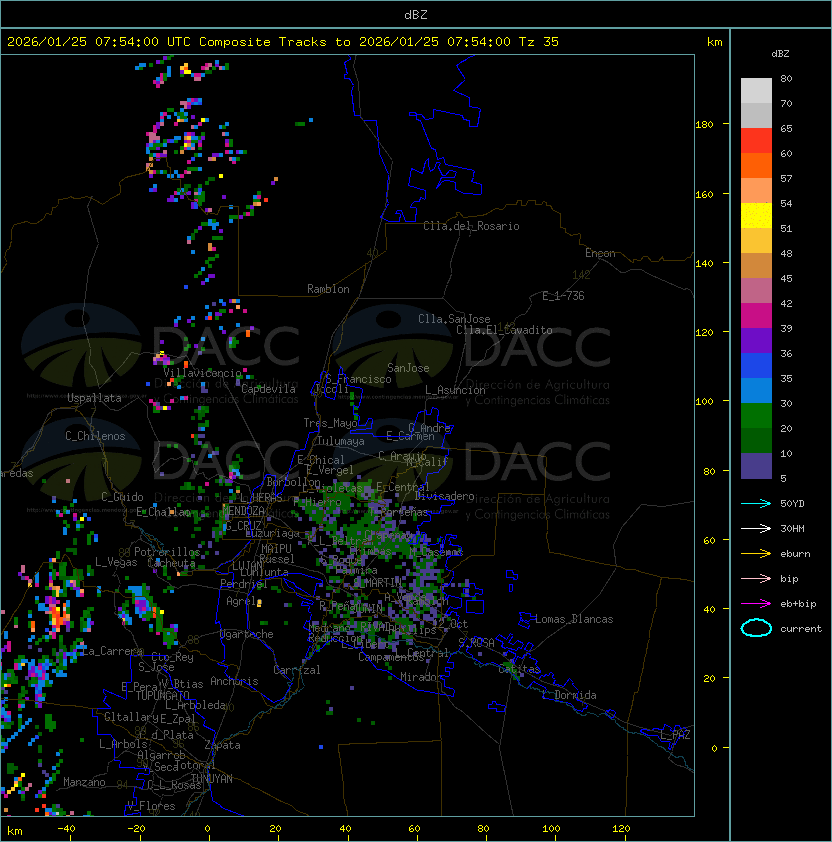This screenshot has width=832, height=842.
Task: Click the 'Anchoris' map label
Action: click(x=234, y=681)
